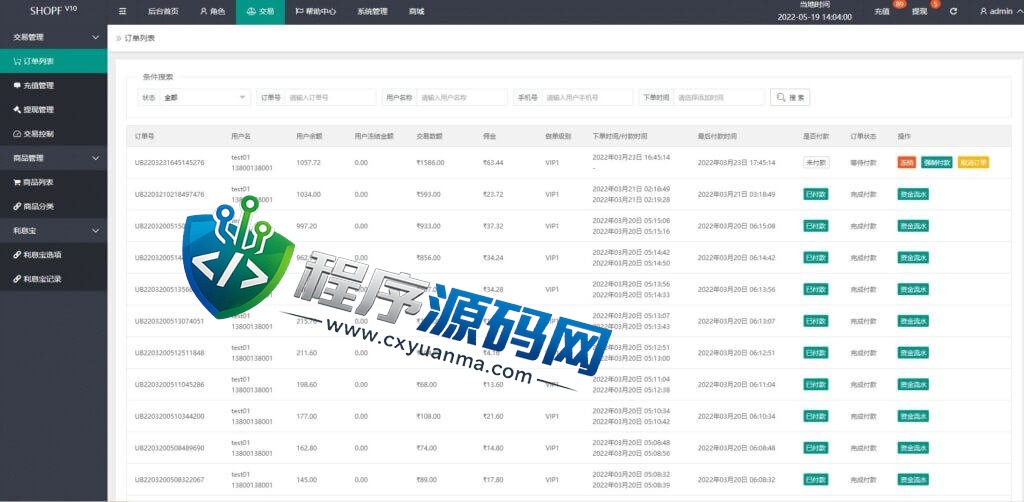Click the chat bubble icon for 充值管理
The height and width of the screenshot is (502, 1024).
(x=17, y=86)
